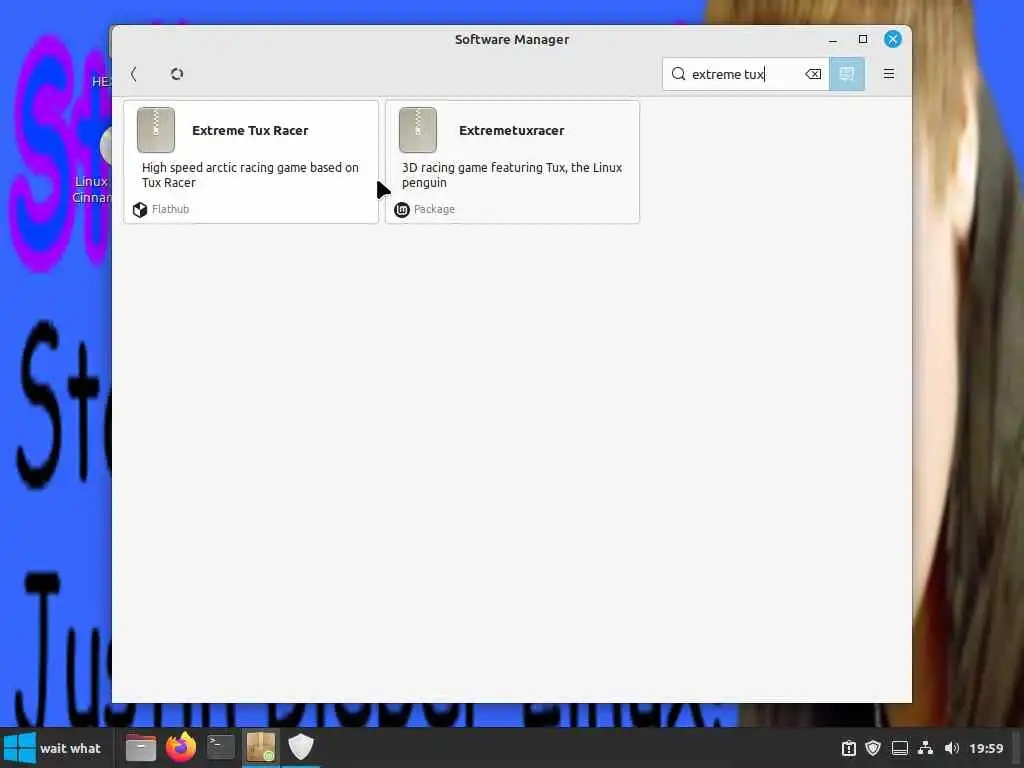Close the Software Manager window
This screenshot has width=1024, height=768.
pyautogui.click(x=893, y=39)
